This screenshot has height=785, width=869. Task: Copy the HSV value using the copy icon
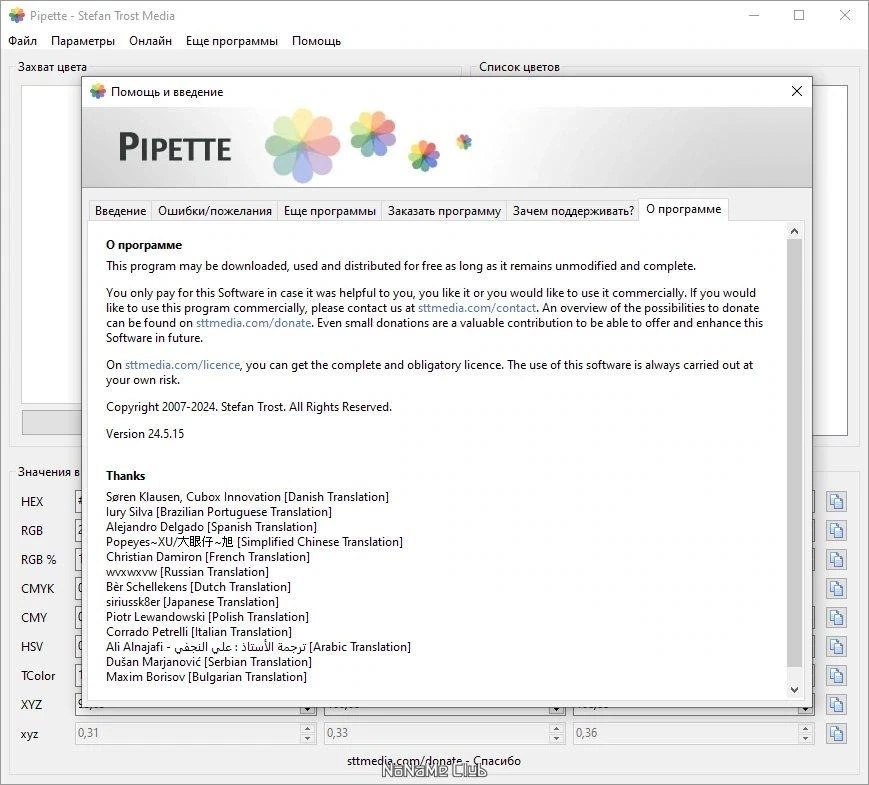pyautogui.click(x=836, y=646)
